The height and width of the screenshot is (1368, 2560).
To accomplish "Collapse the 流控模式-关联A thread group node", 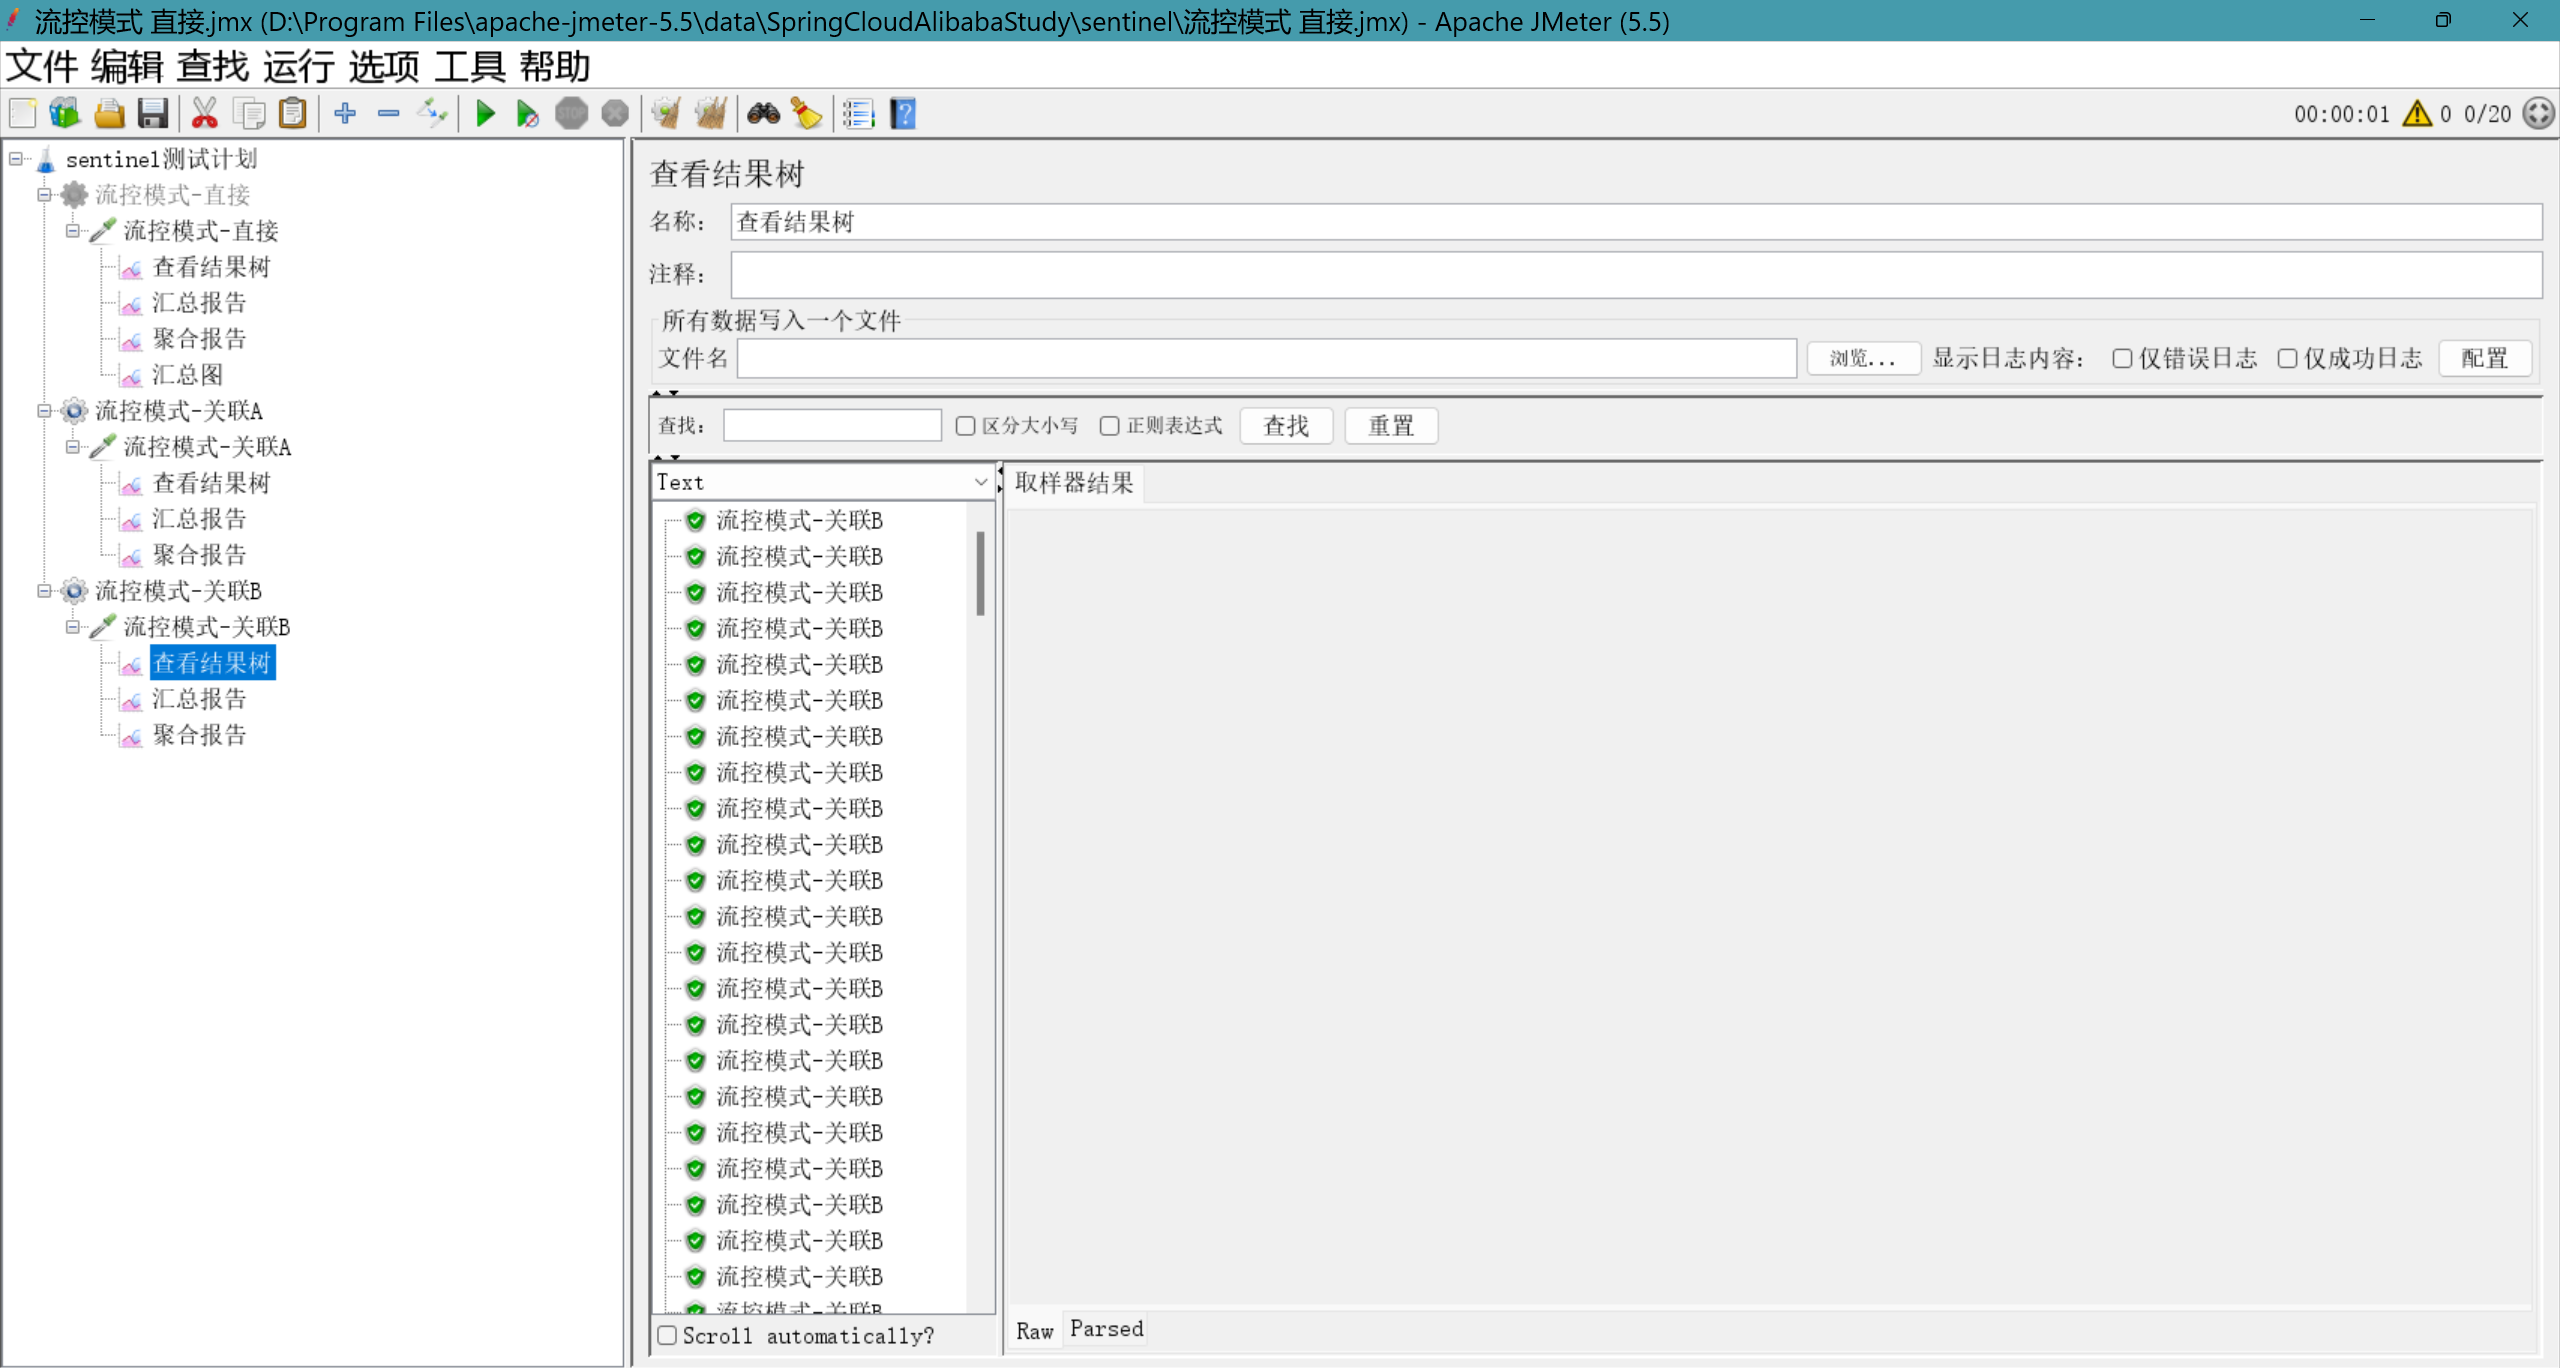I will click(x=44, y=411).
